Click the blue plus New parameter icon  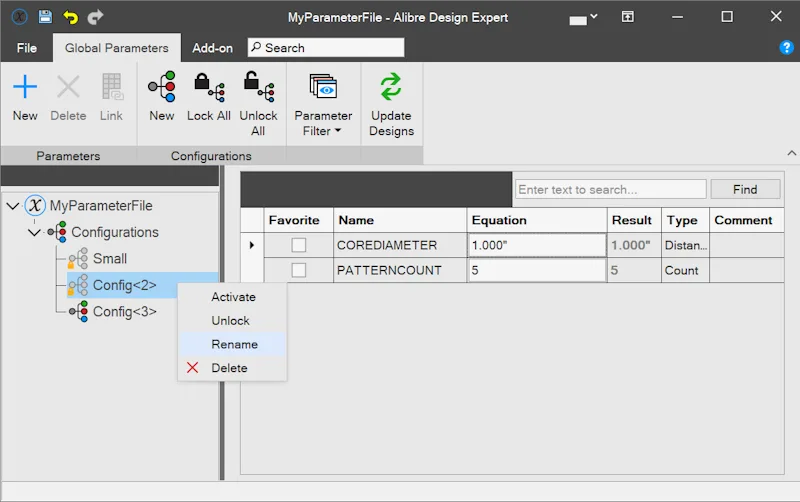[25, 86]
